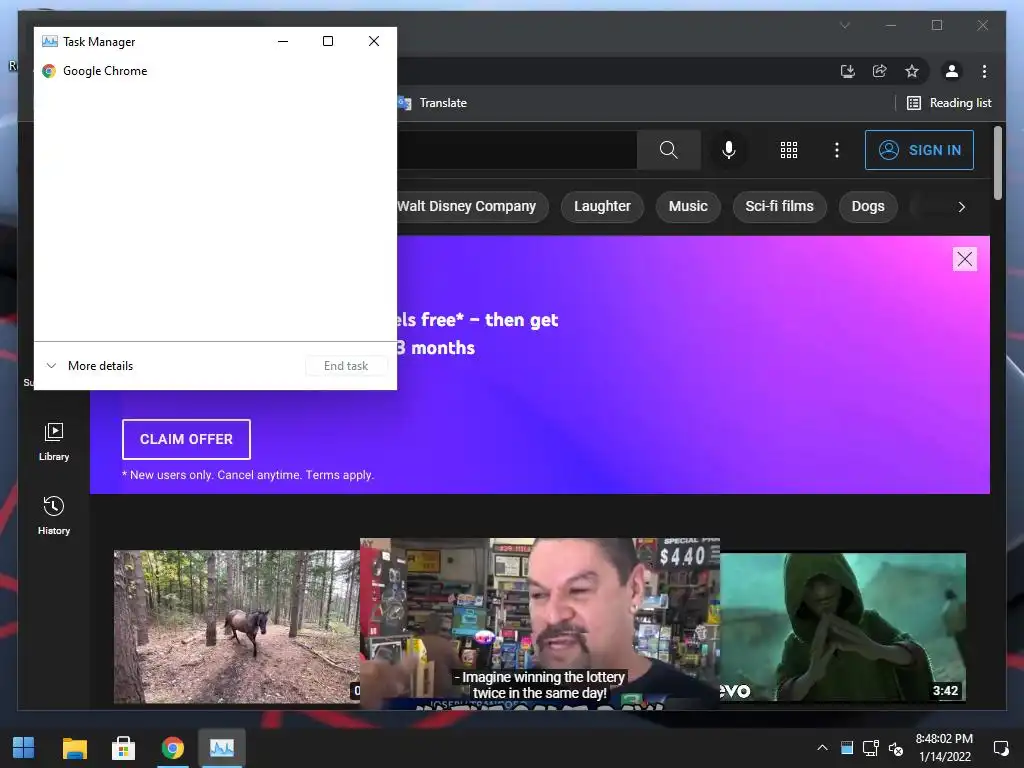Click muted volume tray icon
Viewport: 1024px width, 768px height.
895,748
